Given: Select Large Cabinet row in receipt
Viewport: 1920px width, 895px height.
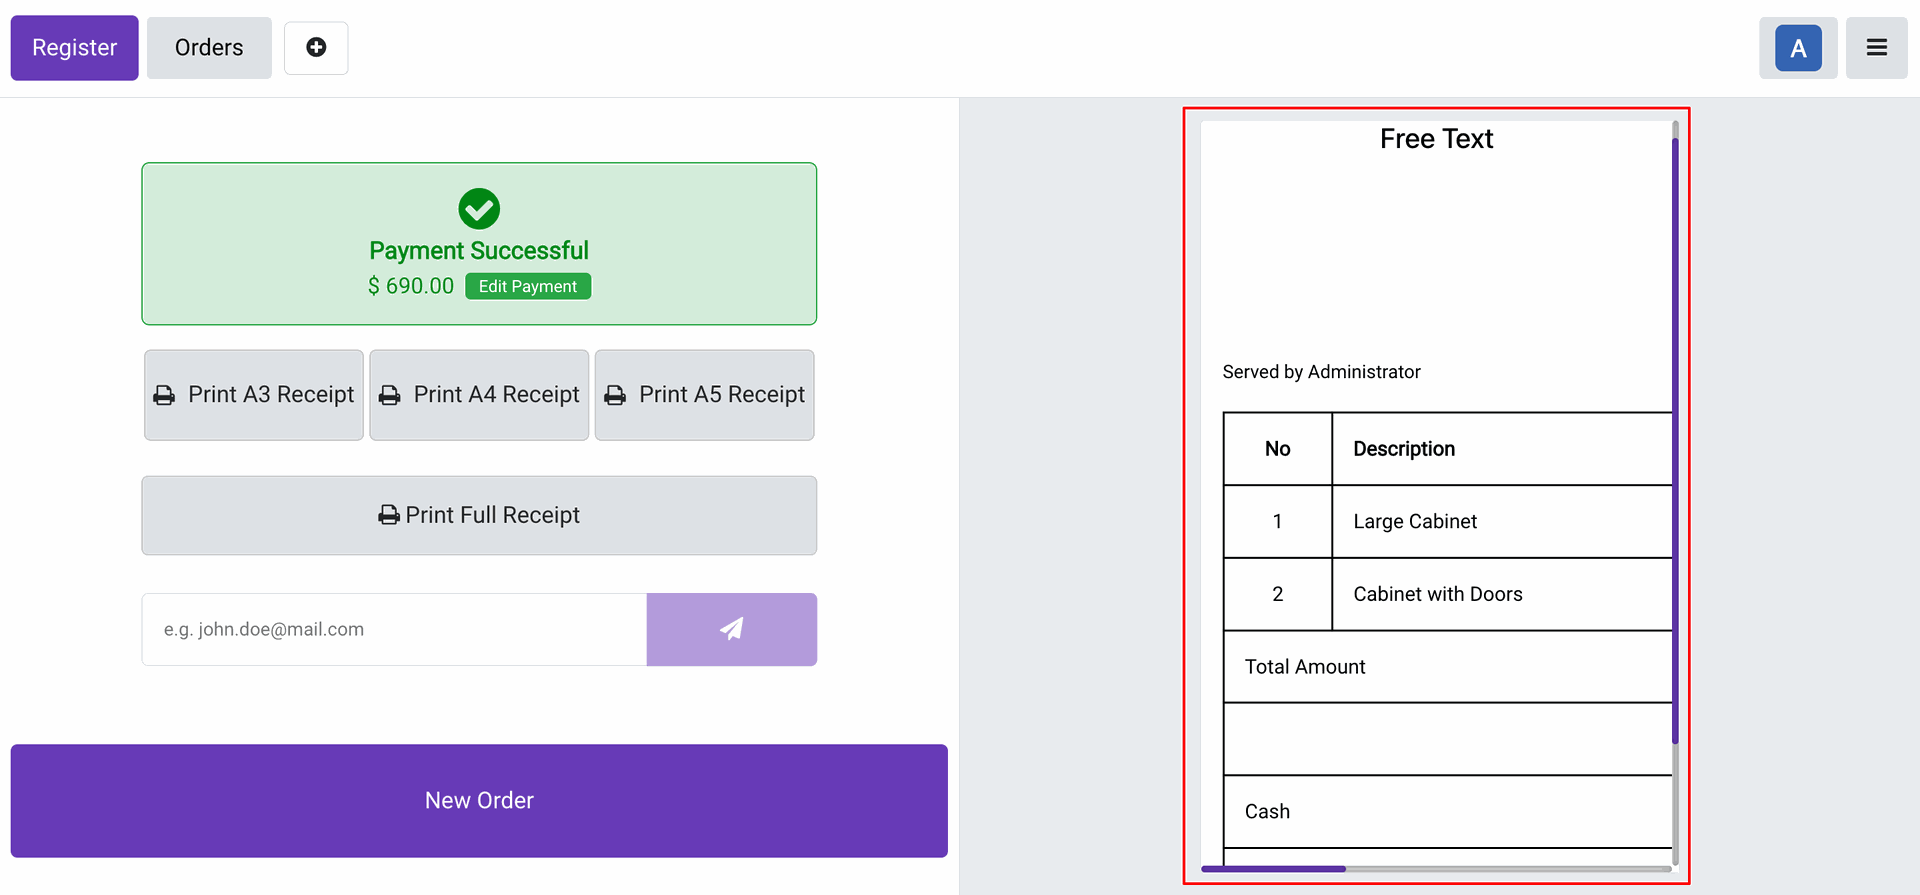Looking at the screenshot, I should pyautogui.click(x=1448, y=521).
